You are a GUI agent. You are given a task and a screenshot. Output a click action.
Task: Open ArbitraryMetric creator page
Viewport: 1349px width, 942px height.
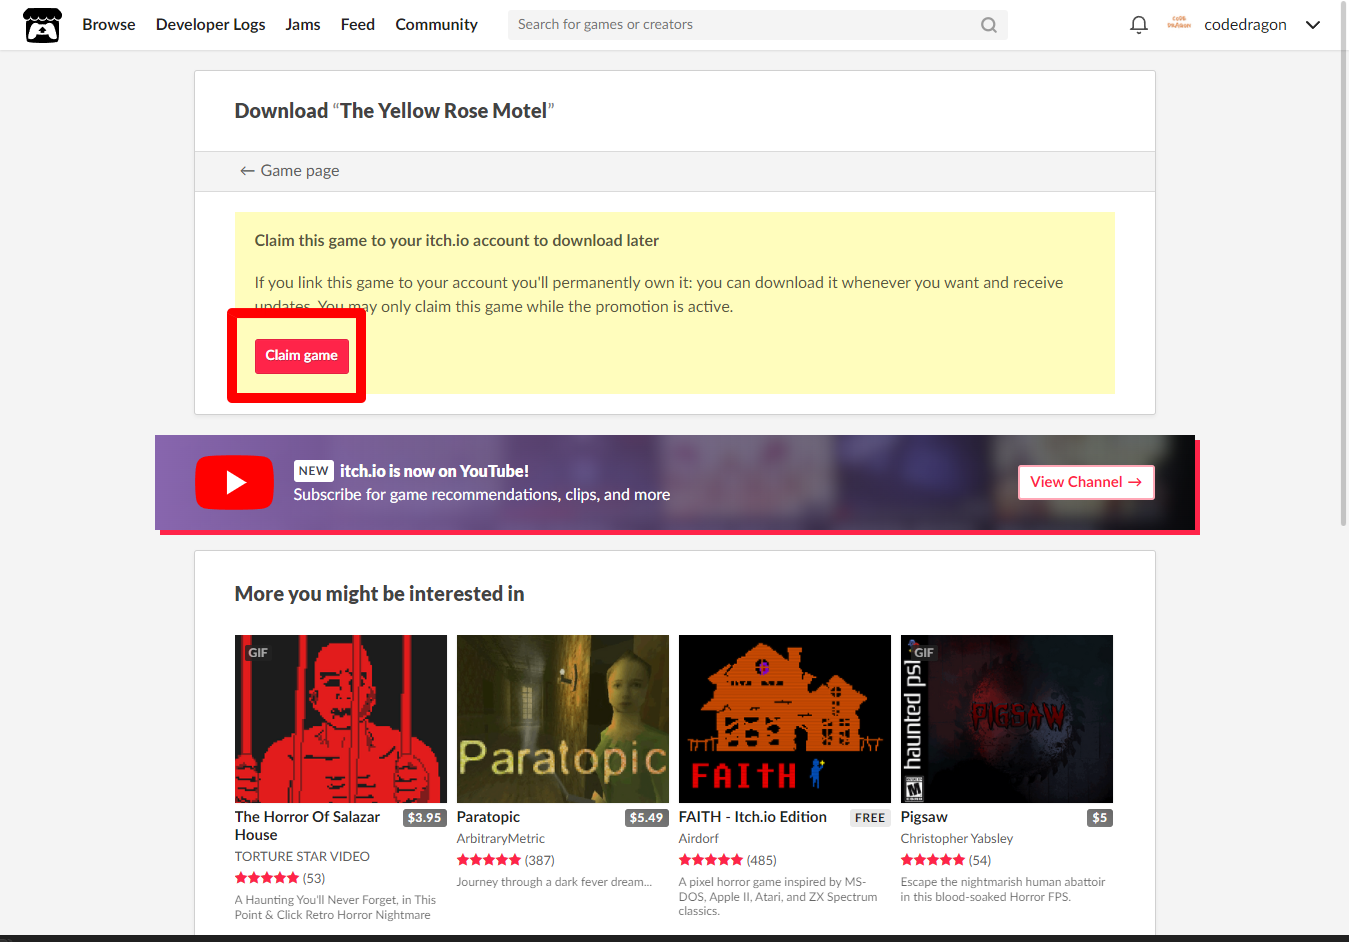[x=501, y=839]
